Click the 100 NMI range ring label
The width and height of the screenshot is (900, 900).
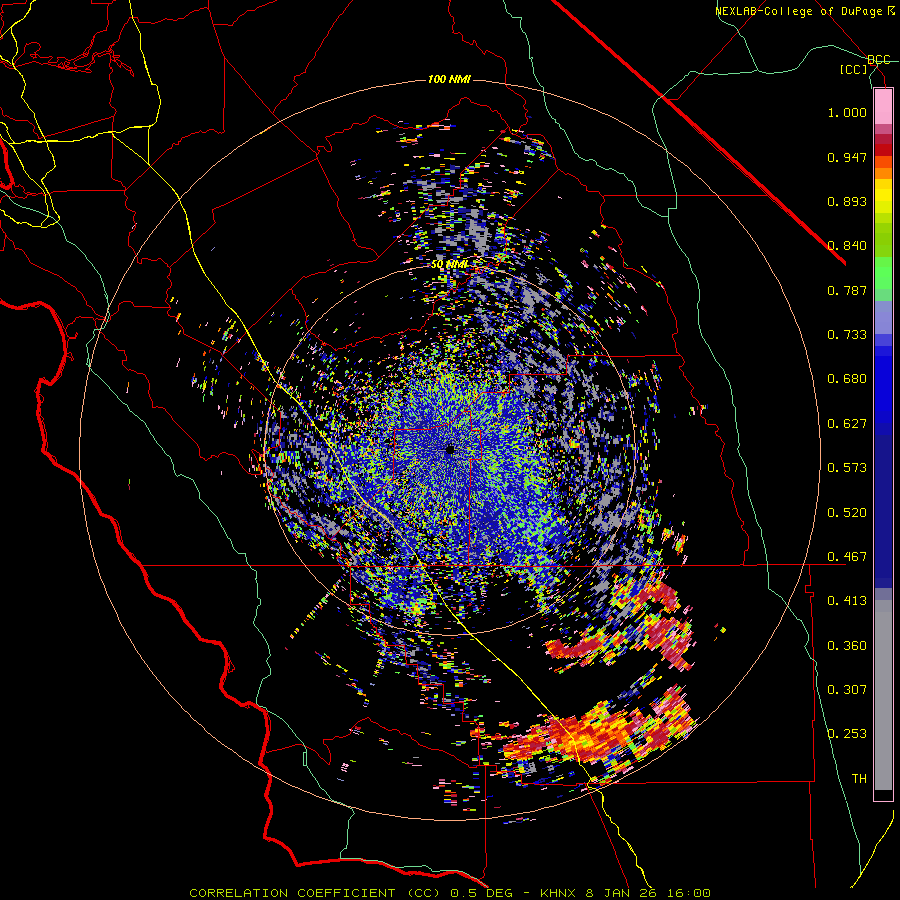coord(449,79)
